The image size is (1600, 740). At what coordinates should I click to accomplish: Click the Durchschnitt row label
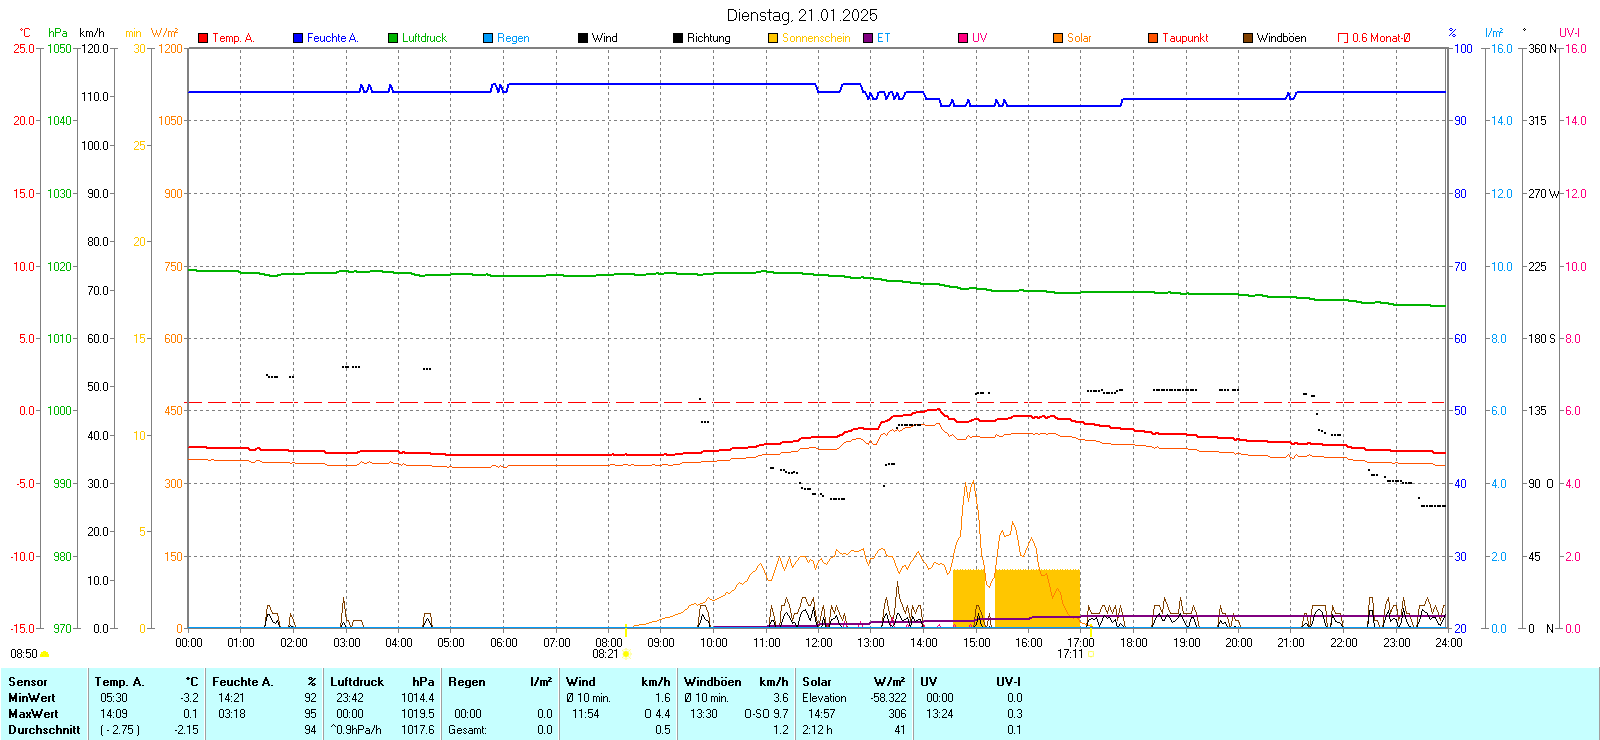44,730
